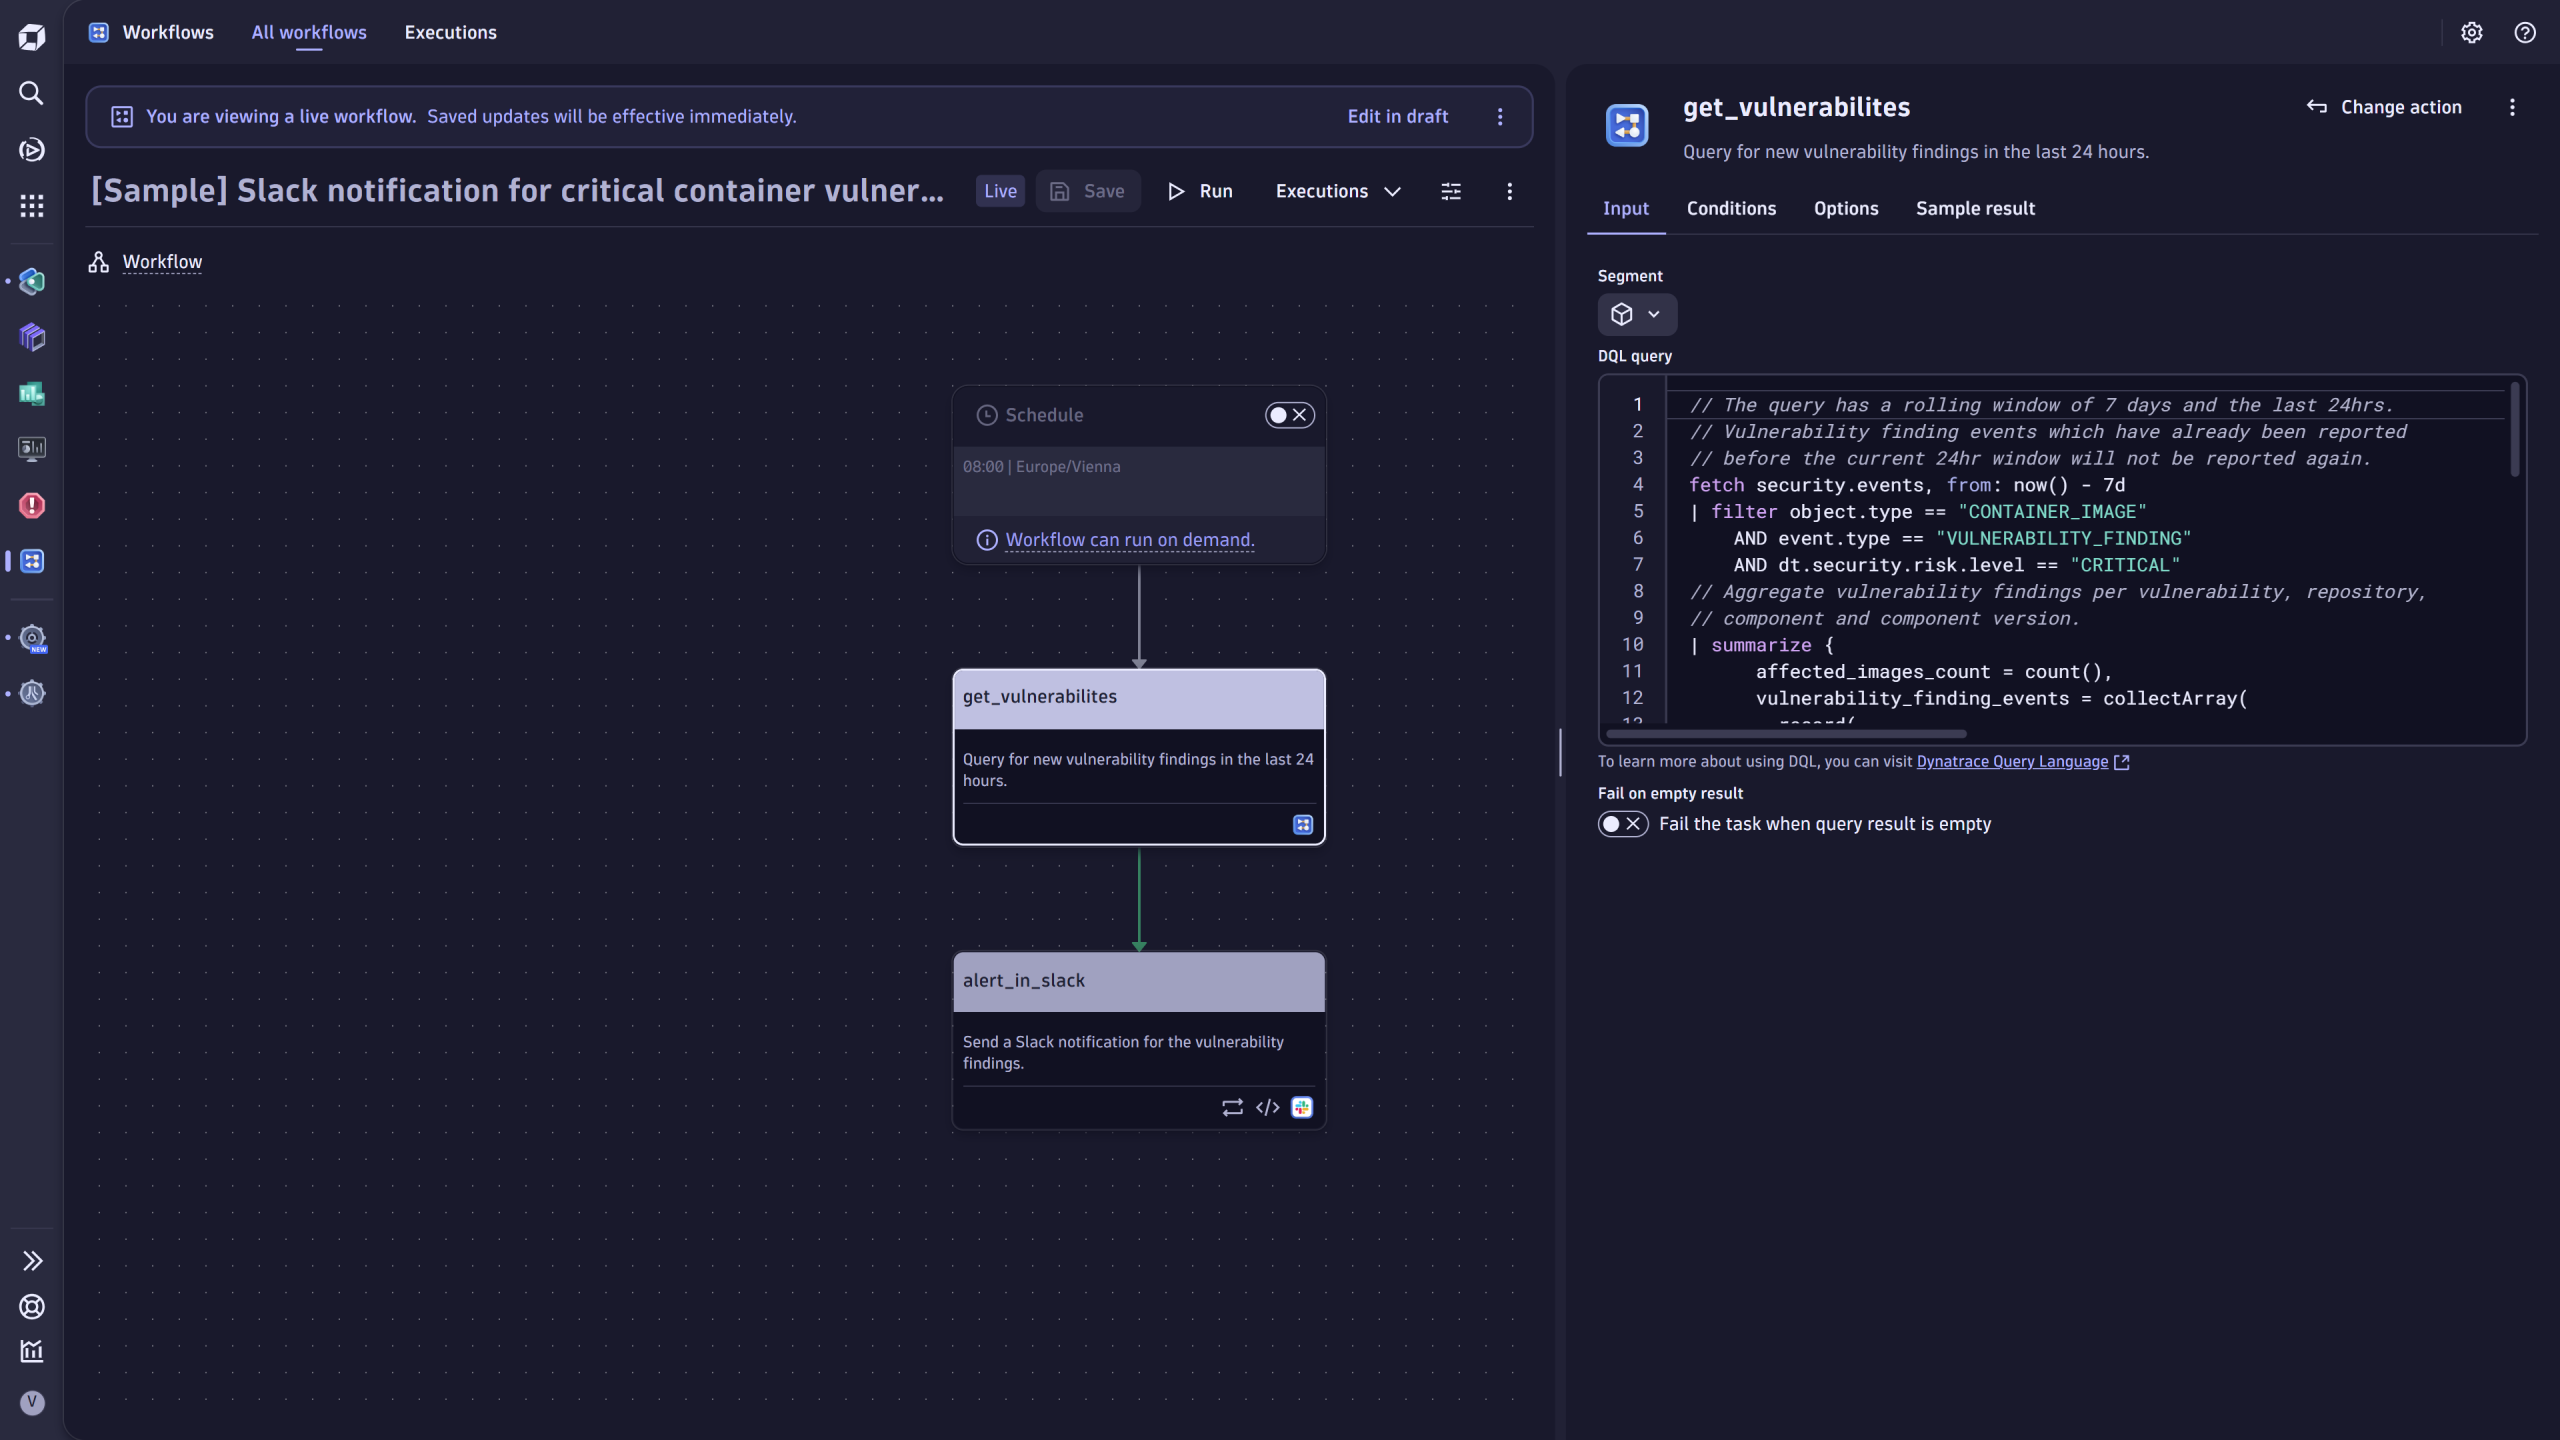Open the Segment dropdown
The image size is (2560, 1440).
tap(1636, 314)
